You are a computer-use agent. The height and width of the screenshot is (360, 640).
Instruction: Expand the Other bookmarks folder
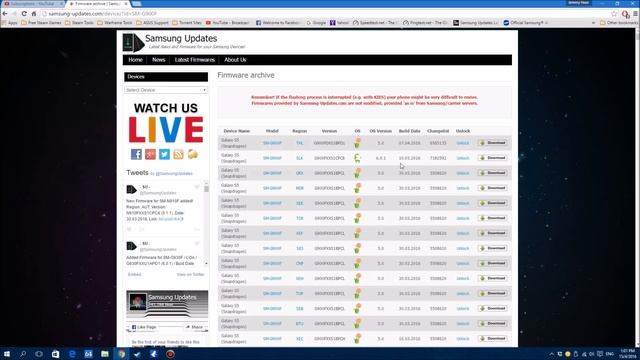click(x=618, y=23)
